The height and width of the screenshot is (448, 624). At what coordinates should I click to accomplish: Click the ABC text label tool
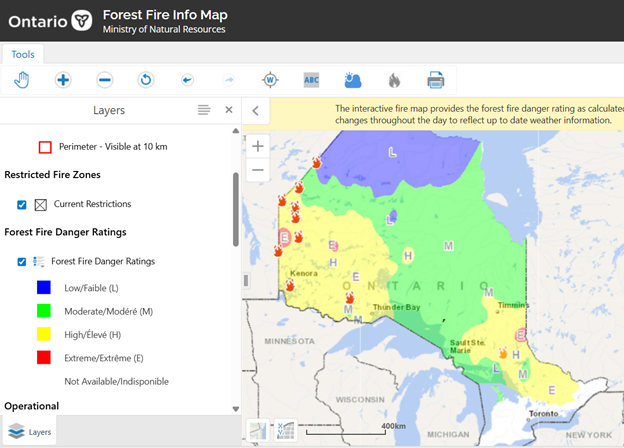311,79
